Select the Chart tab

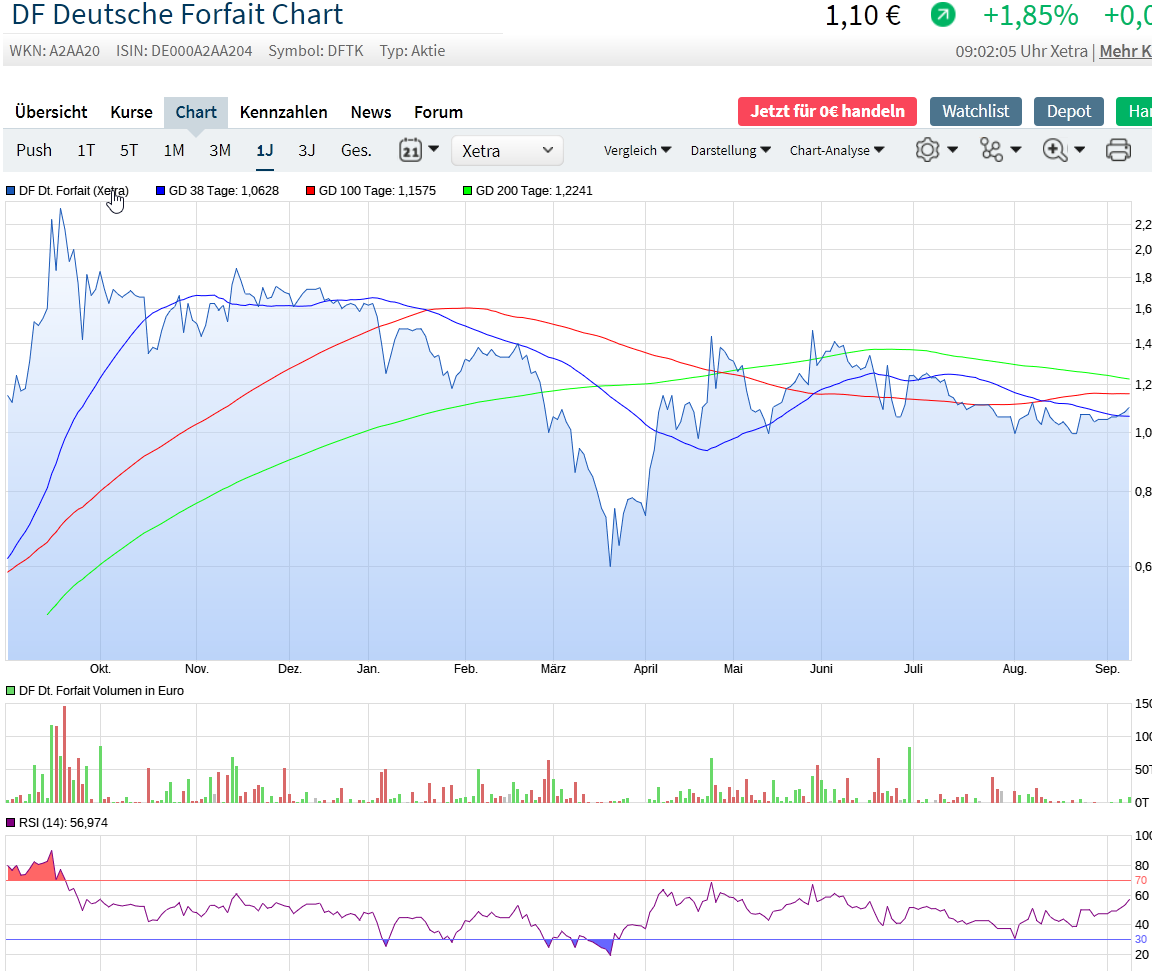(196, 112)
